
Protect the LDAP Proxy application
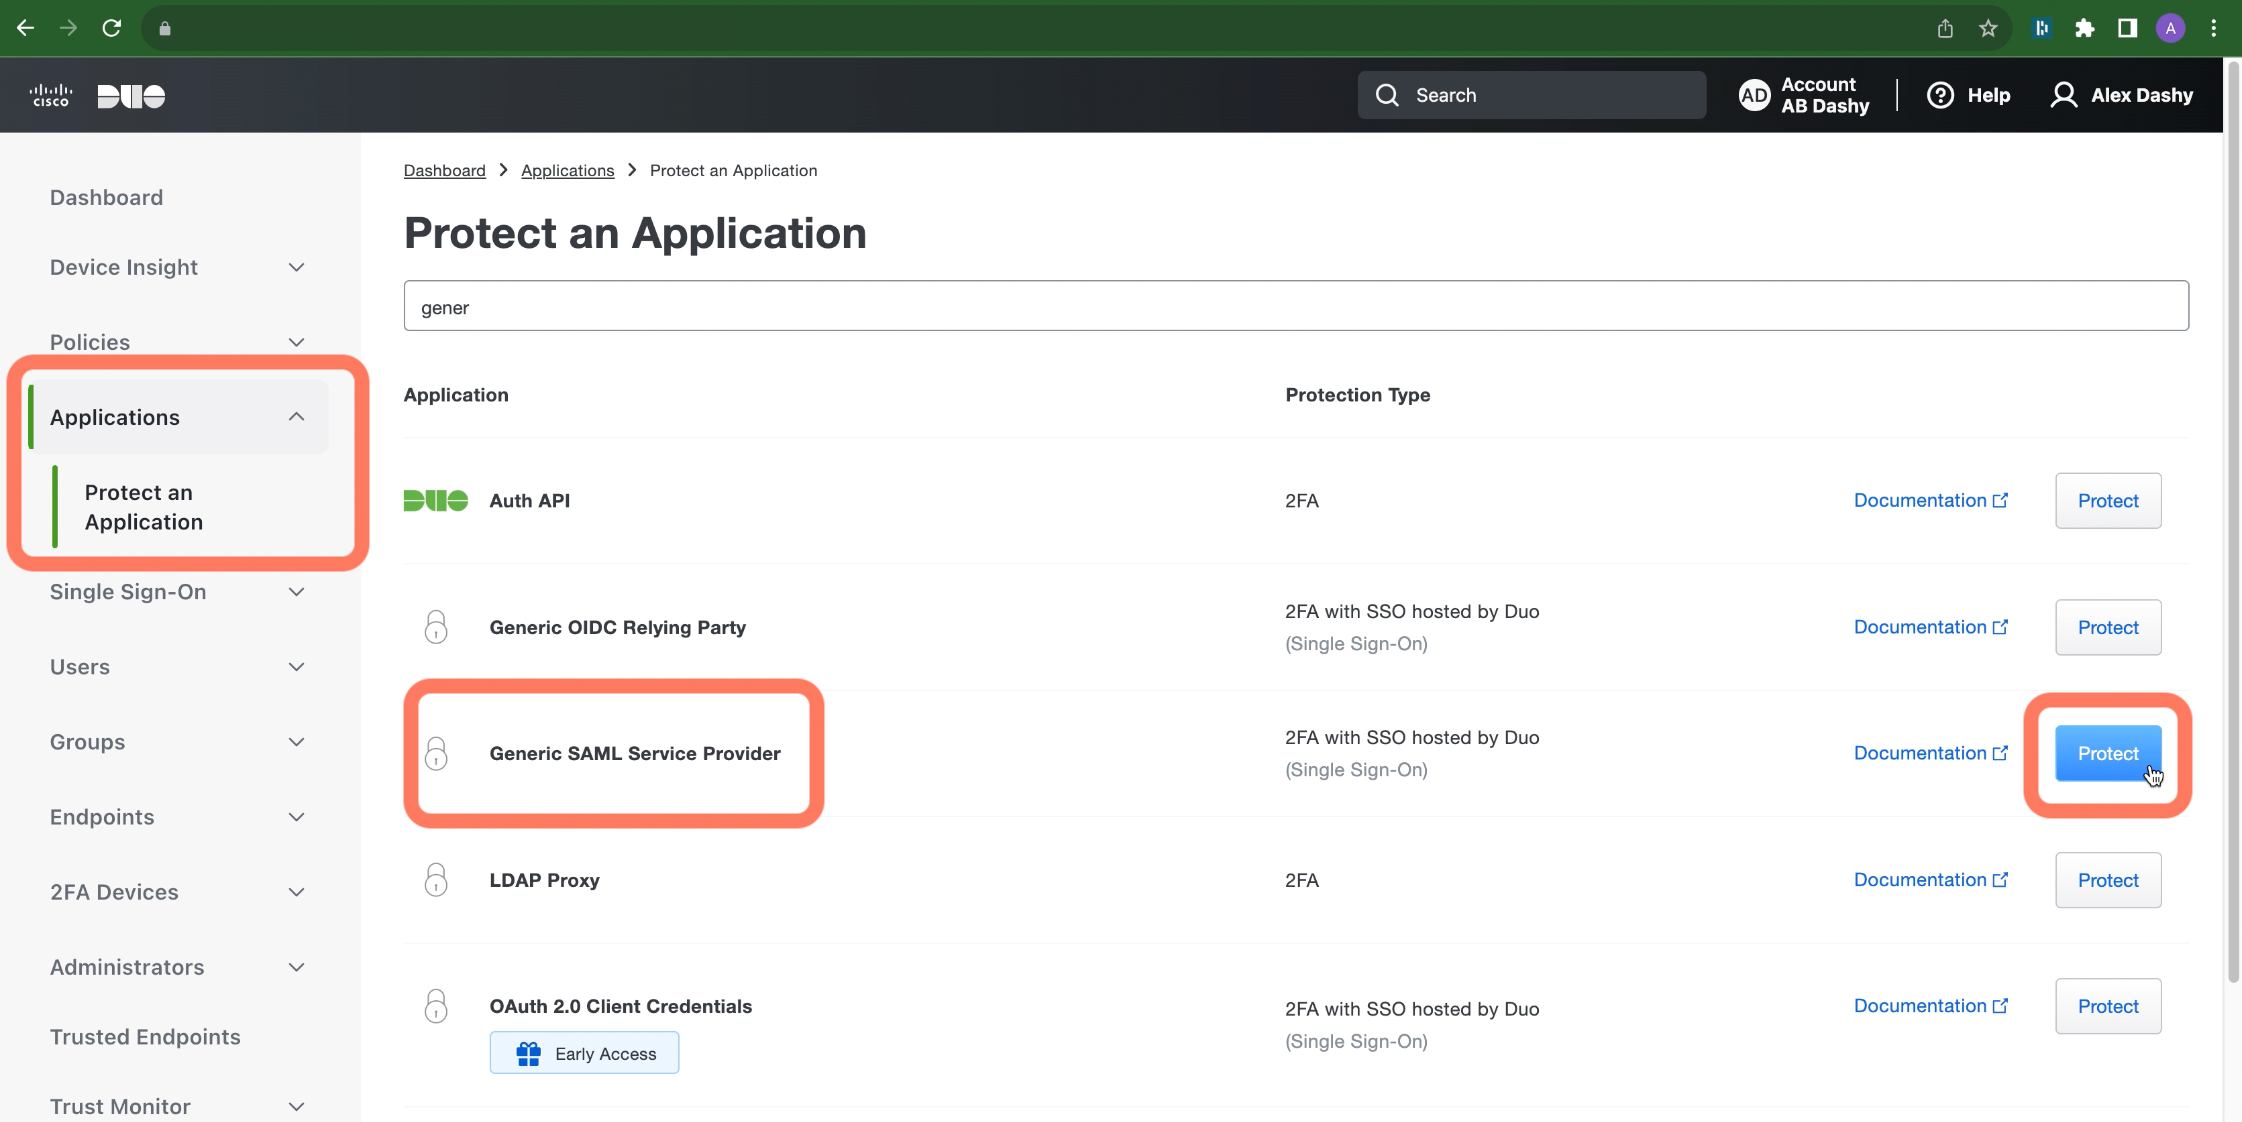2108,880
